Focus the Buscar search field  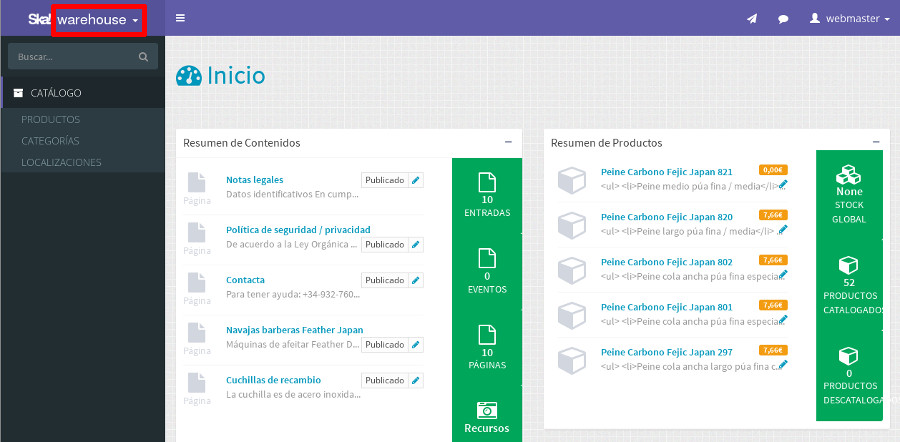pos(83,57)
